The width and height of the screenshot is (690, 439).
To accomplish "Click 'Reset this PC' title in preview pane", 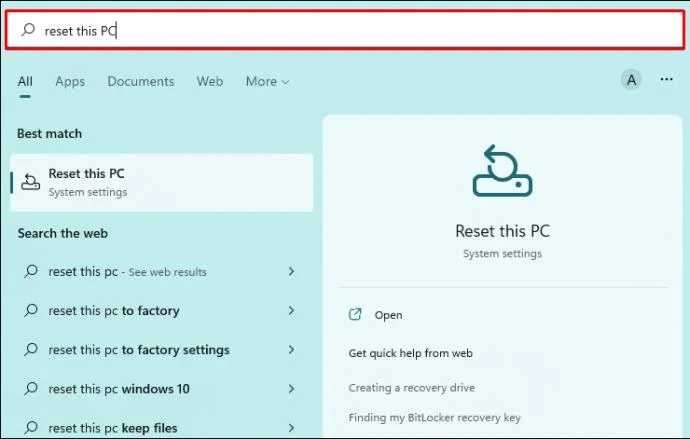I will click(503, 231).
